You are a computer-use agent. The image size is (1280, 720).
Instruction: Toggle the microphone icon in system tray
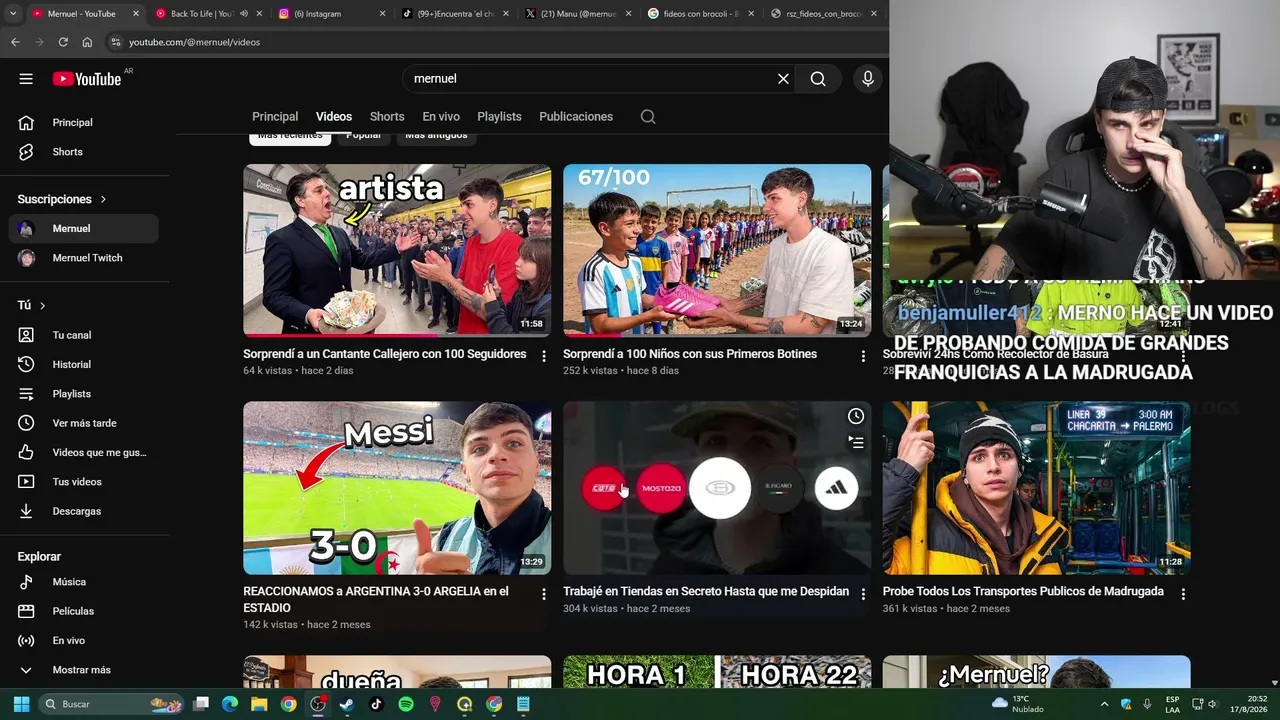(x=1147, y=704)
